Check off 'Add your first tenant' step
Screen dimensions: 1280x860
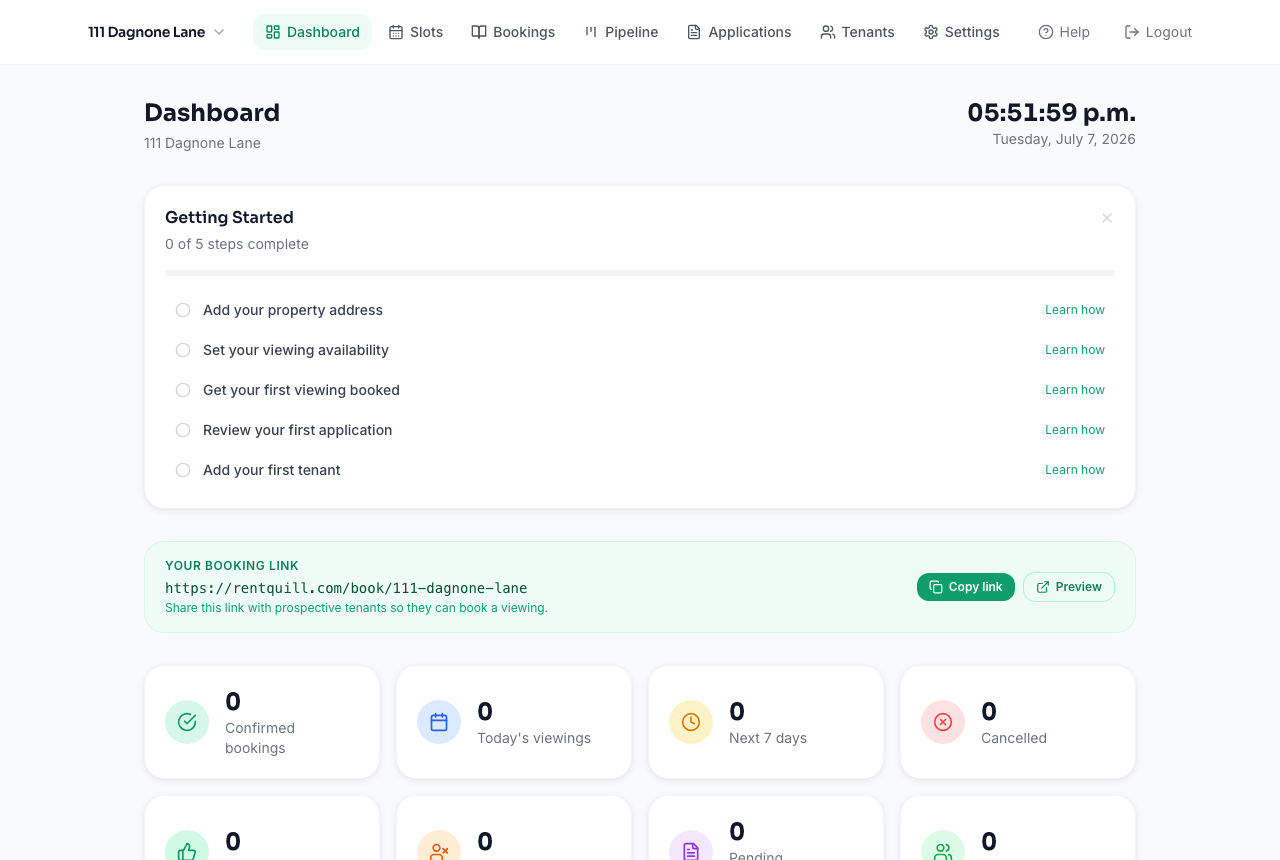[183, 470]
